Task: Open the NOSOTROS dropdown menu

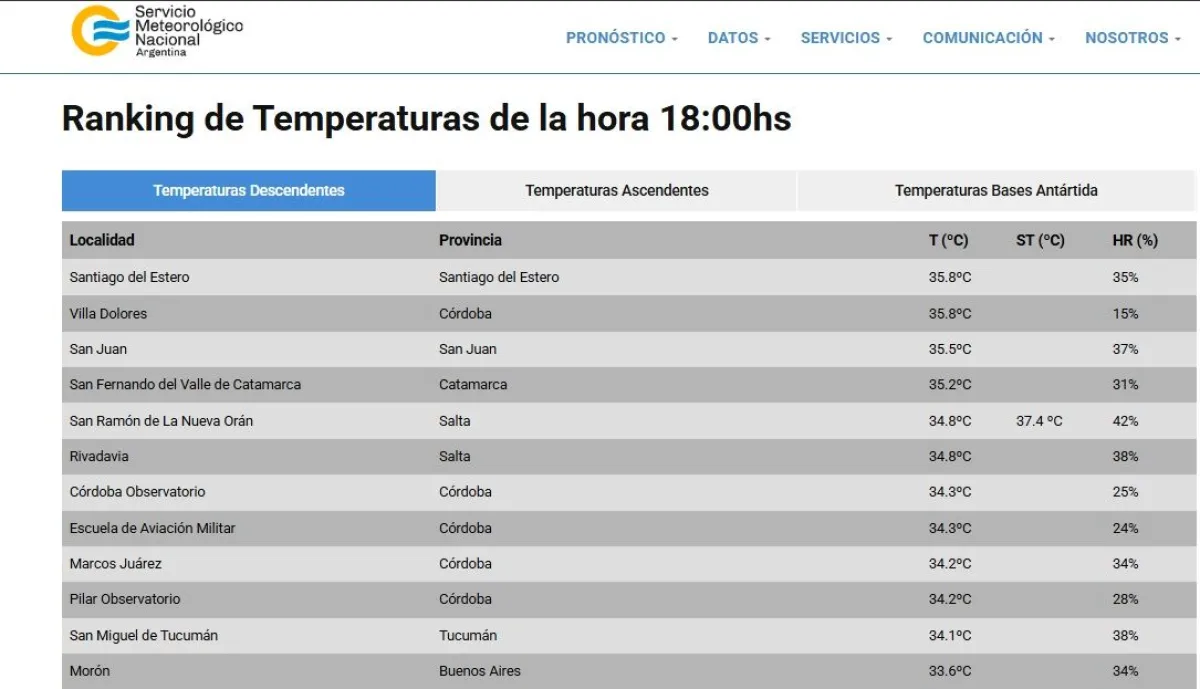Action: pos(1132,38)
